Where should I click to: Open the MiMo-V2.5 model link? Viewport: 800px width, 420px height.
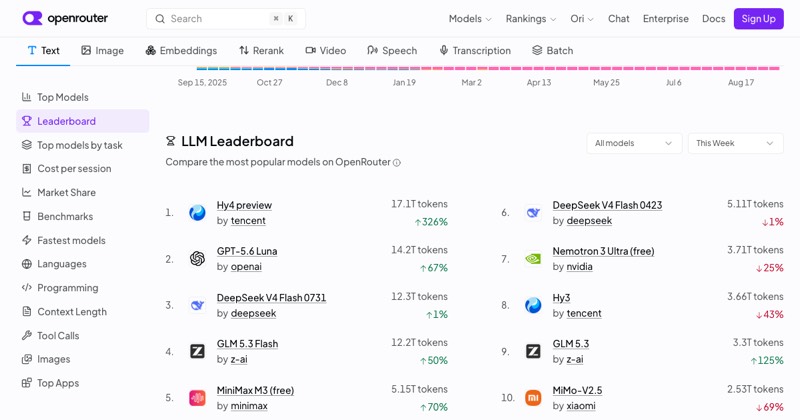tap(577, 390)
